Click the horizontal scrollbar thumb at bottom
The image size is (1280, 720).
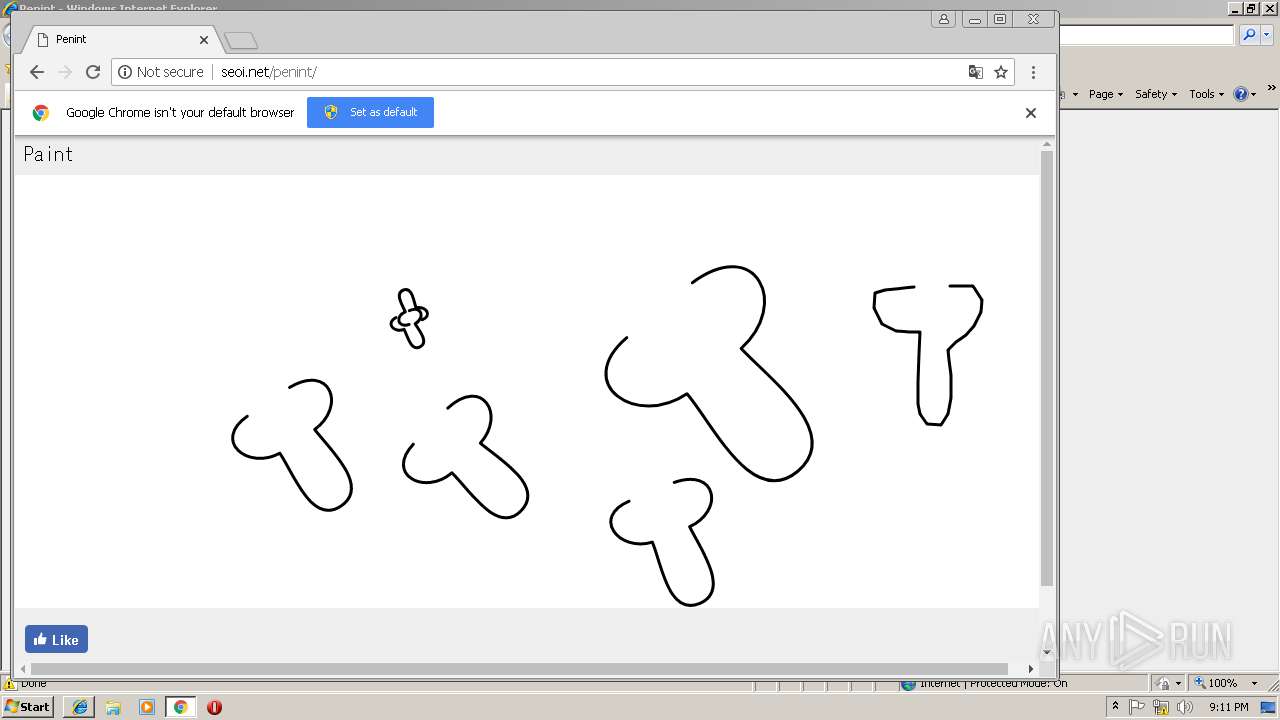click(519, 668)
